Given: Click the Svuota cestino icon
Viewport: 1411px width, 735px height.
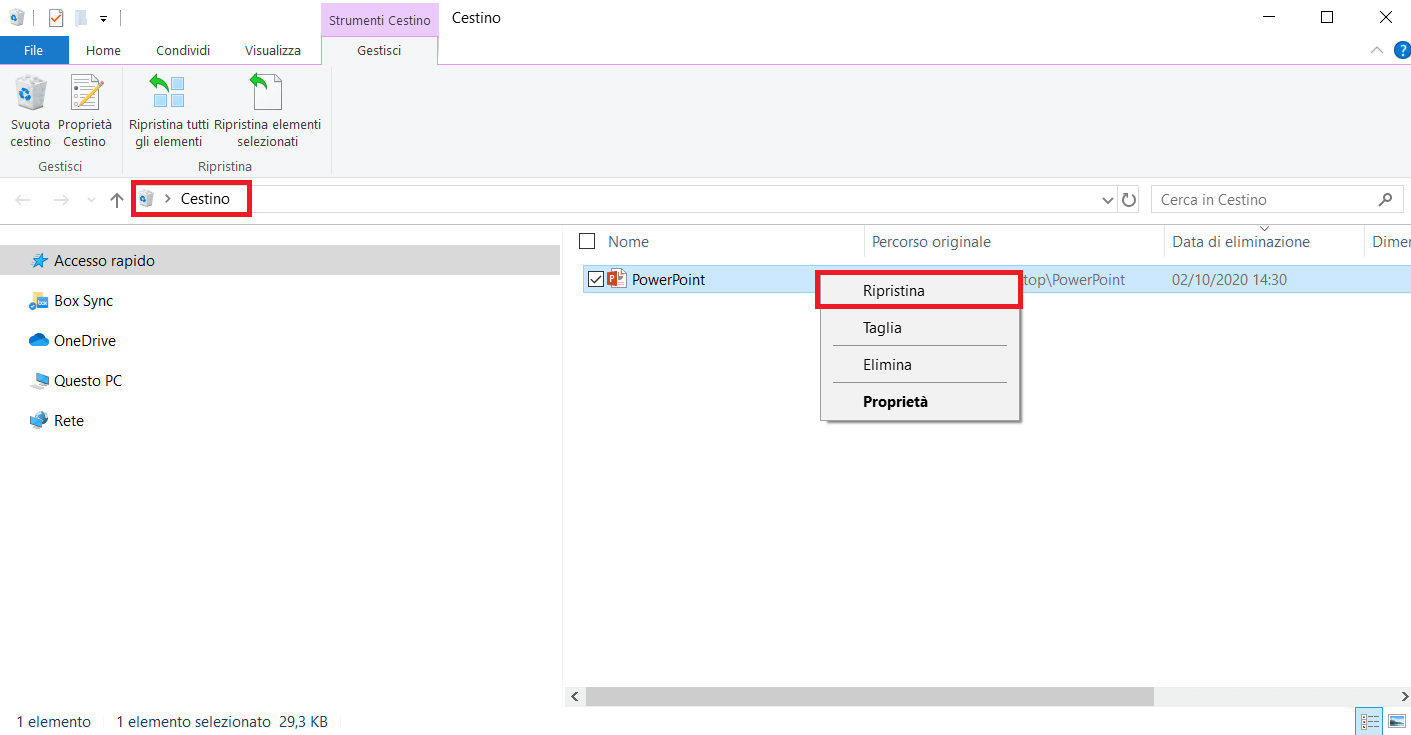Looking at the screenshot, I should (x=30, y=94).
